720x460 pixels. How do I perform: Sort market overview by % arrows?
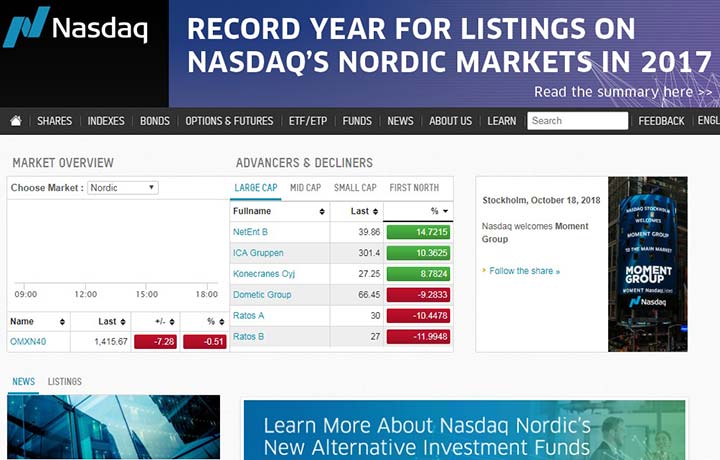(222, 322)
